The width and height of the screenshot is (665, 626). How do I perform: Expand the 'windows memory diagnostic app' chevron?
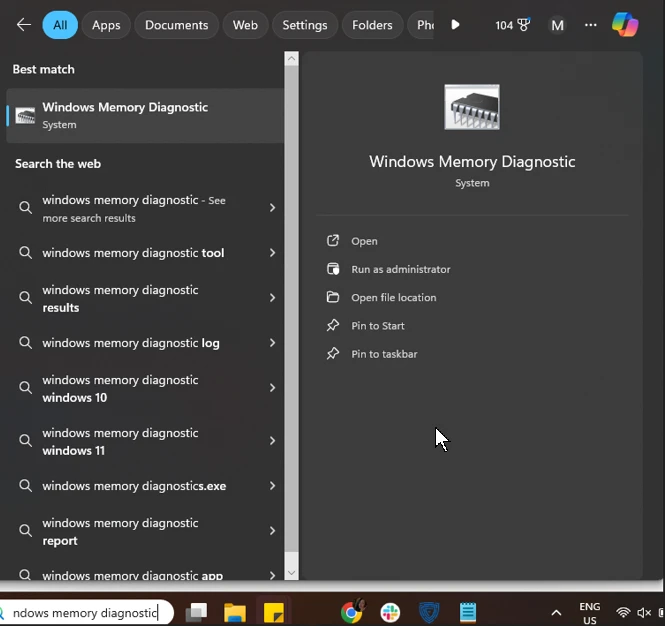pyautogui.click(x=272, y=575)
